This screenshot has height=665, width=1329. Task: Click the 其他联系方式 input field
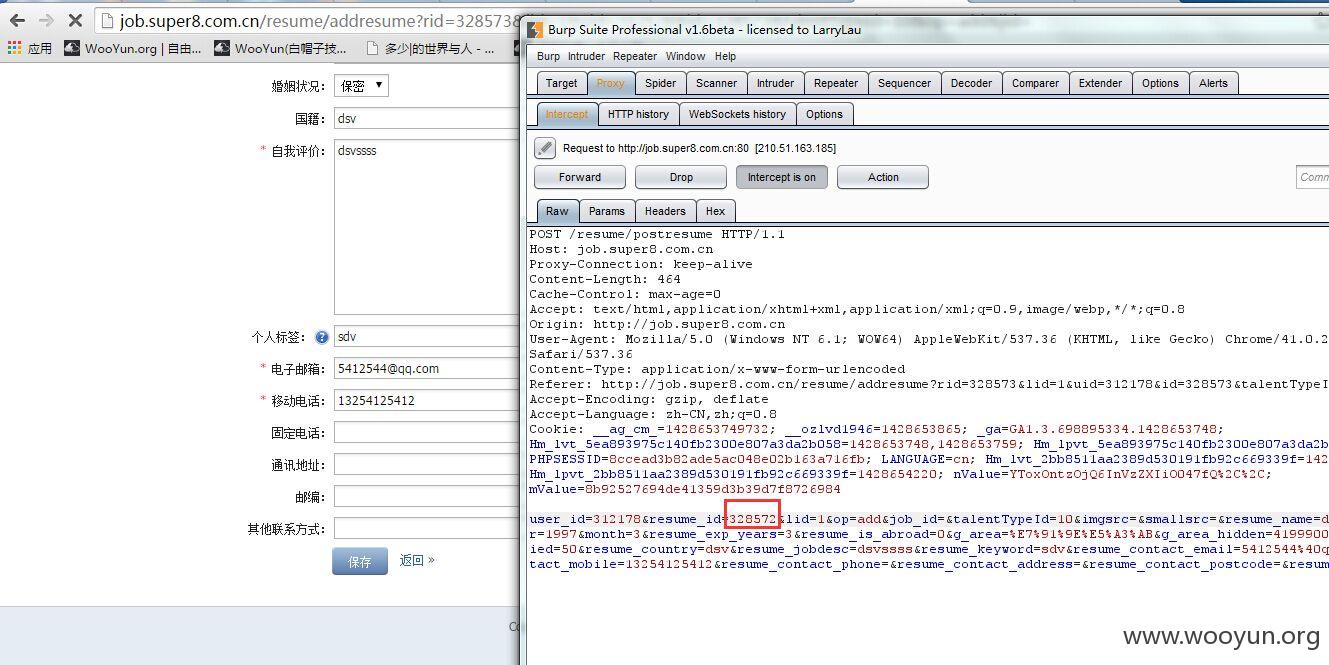427,529
